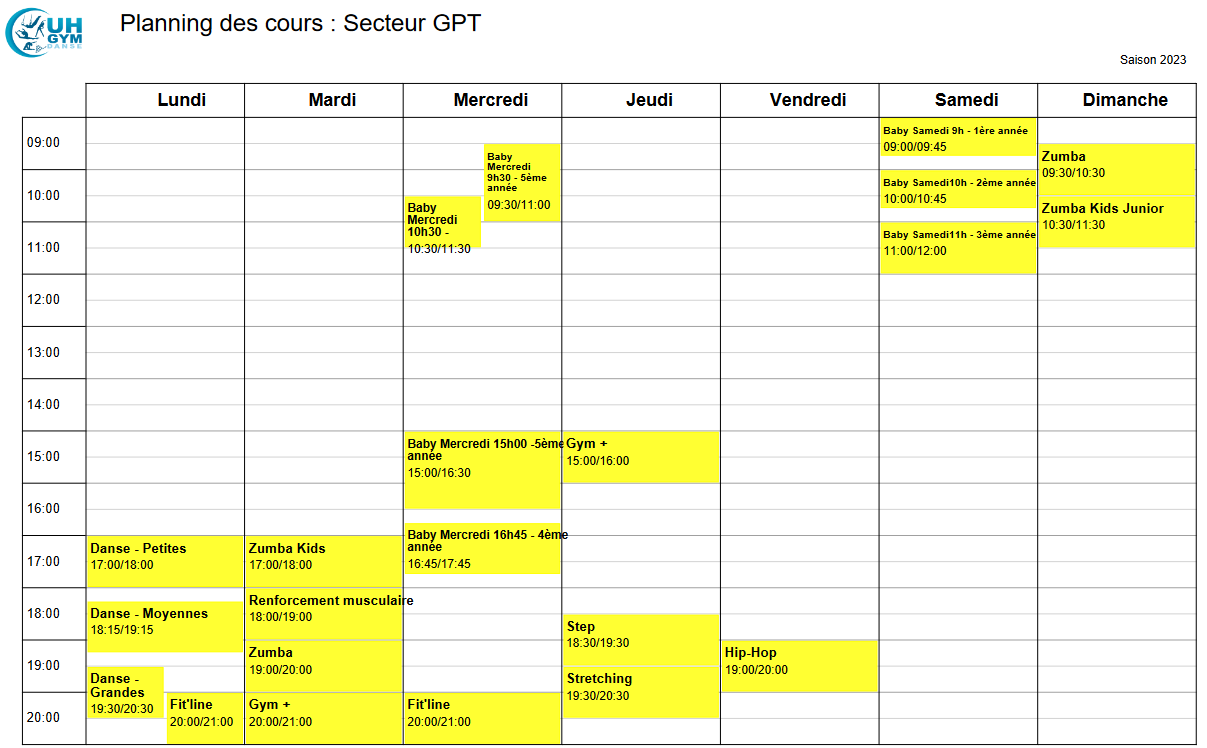Click the Mercredi day header

pyautogui.click(x=490, y=100)
